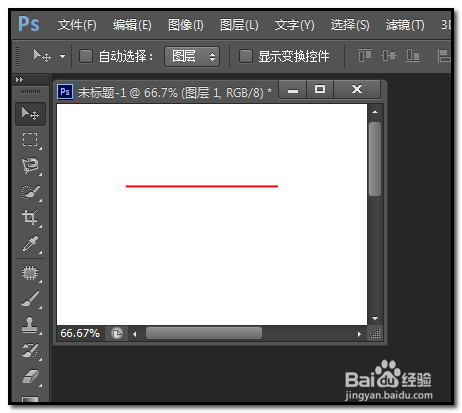Close the 未标题-1 document window
Image resolution: width=462 pixels, height=413 pixels.
[357, 90]
